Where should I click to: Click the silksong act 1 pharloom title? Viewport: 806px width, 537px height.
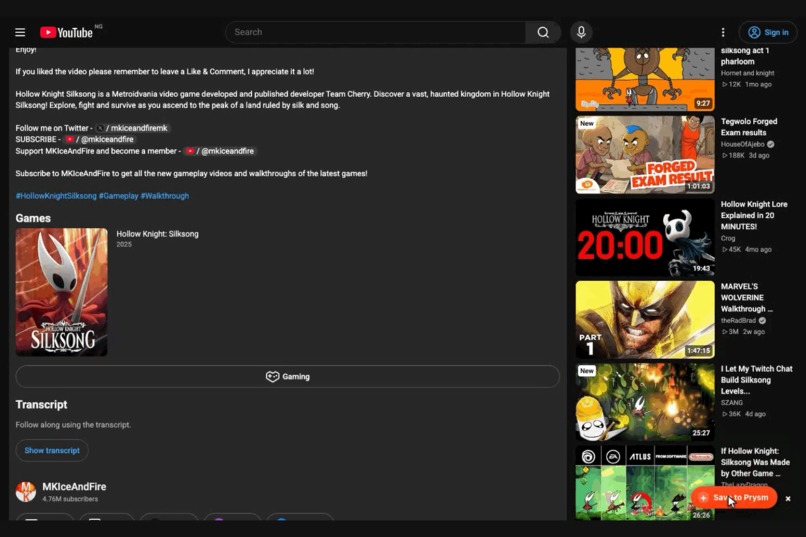click(745, 56)
